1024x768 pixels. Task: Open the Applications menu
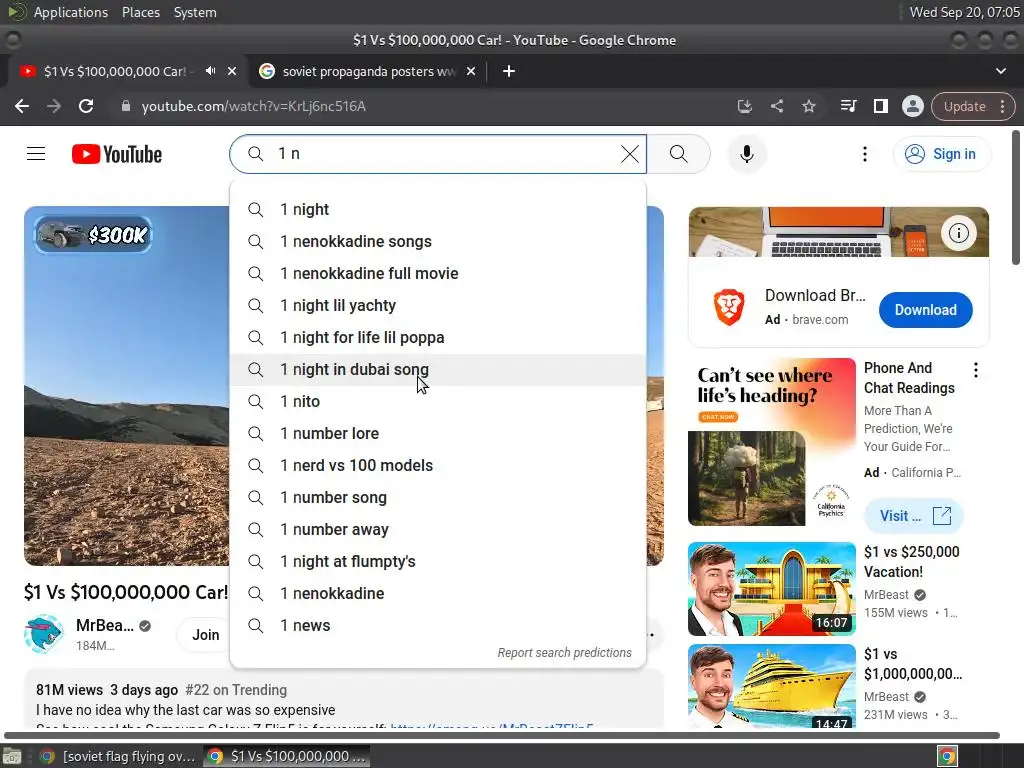71,12
